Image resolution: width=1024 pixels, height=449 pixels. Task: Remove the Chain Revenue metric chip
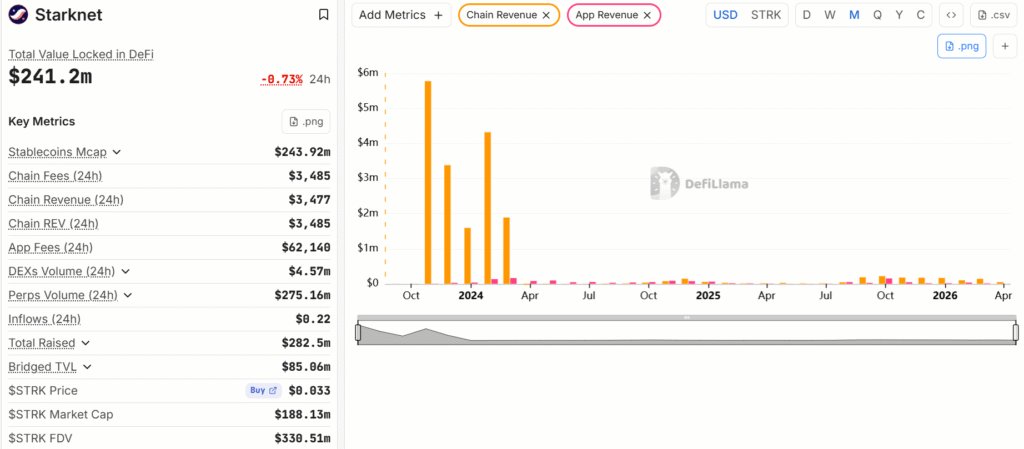(x=545, y=15)
